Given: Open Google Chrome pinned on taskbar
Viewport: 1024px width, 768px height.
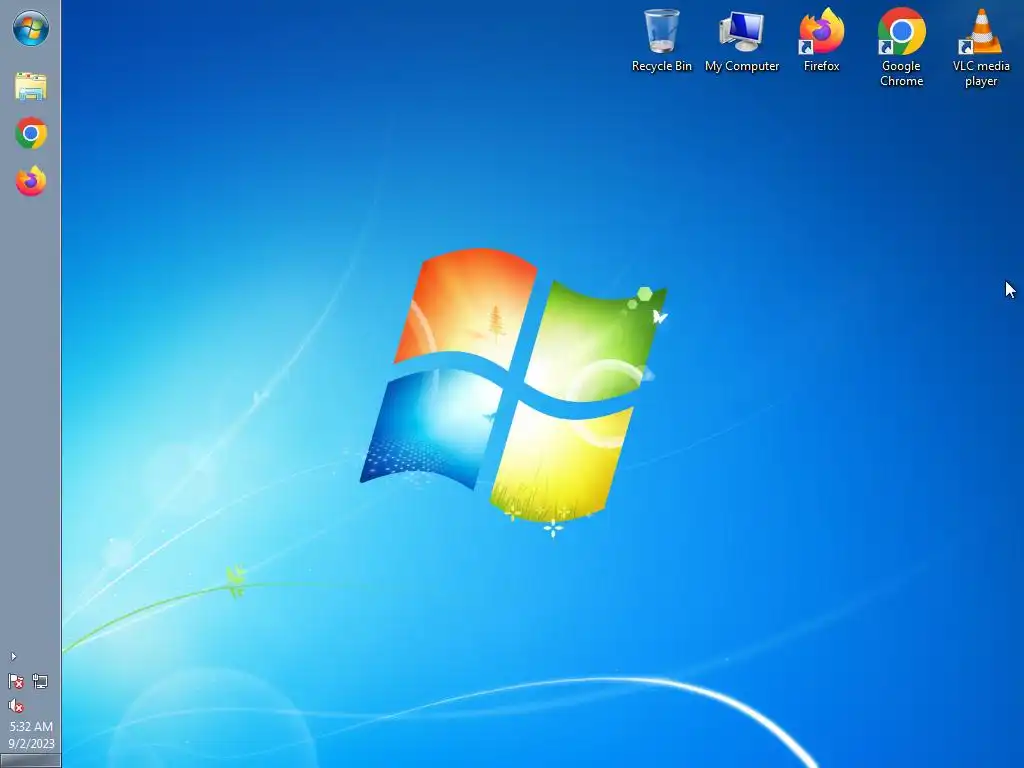Looking at the screenshot, I should tap(31, 134).
